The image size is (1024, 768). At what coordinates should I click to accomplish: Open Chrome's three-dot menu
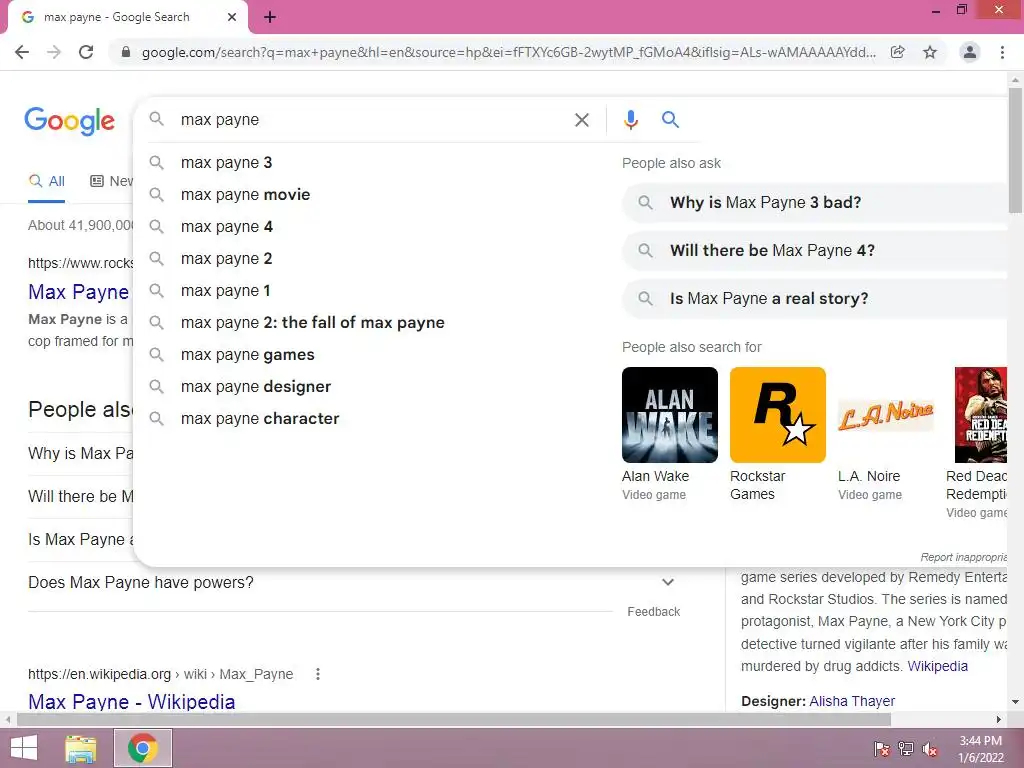tap(1002, 52)
